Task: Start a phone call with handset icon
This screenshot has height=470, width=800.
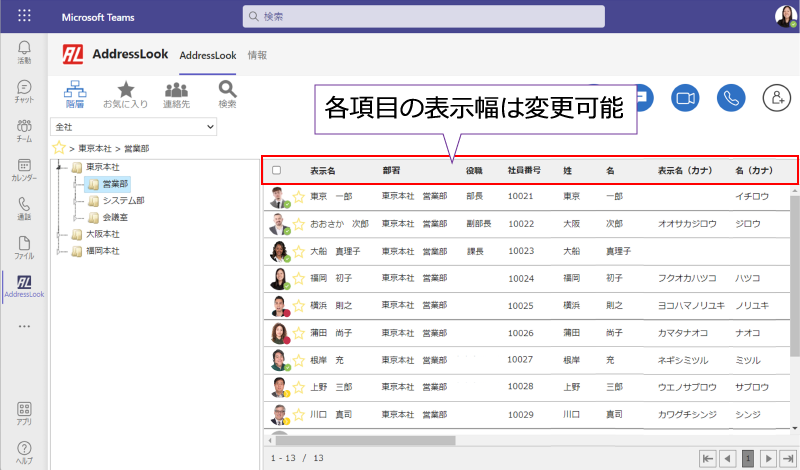Action: point(731,97)
